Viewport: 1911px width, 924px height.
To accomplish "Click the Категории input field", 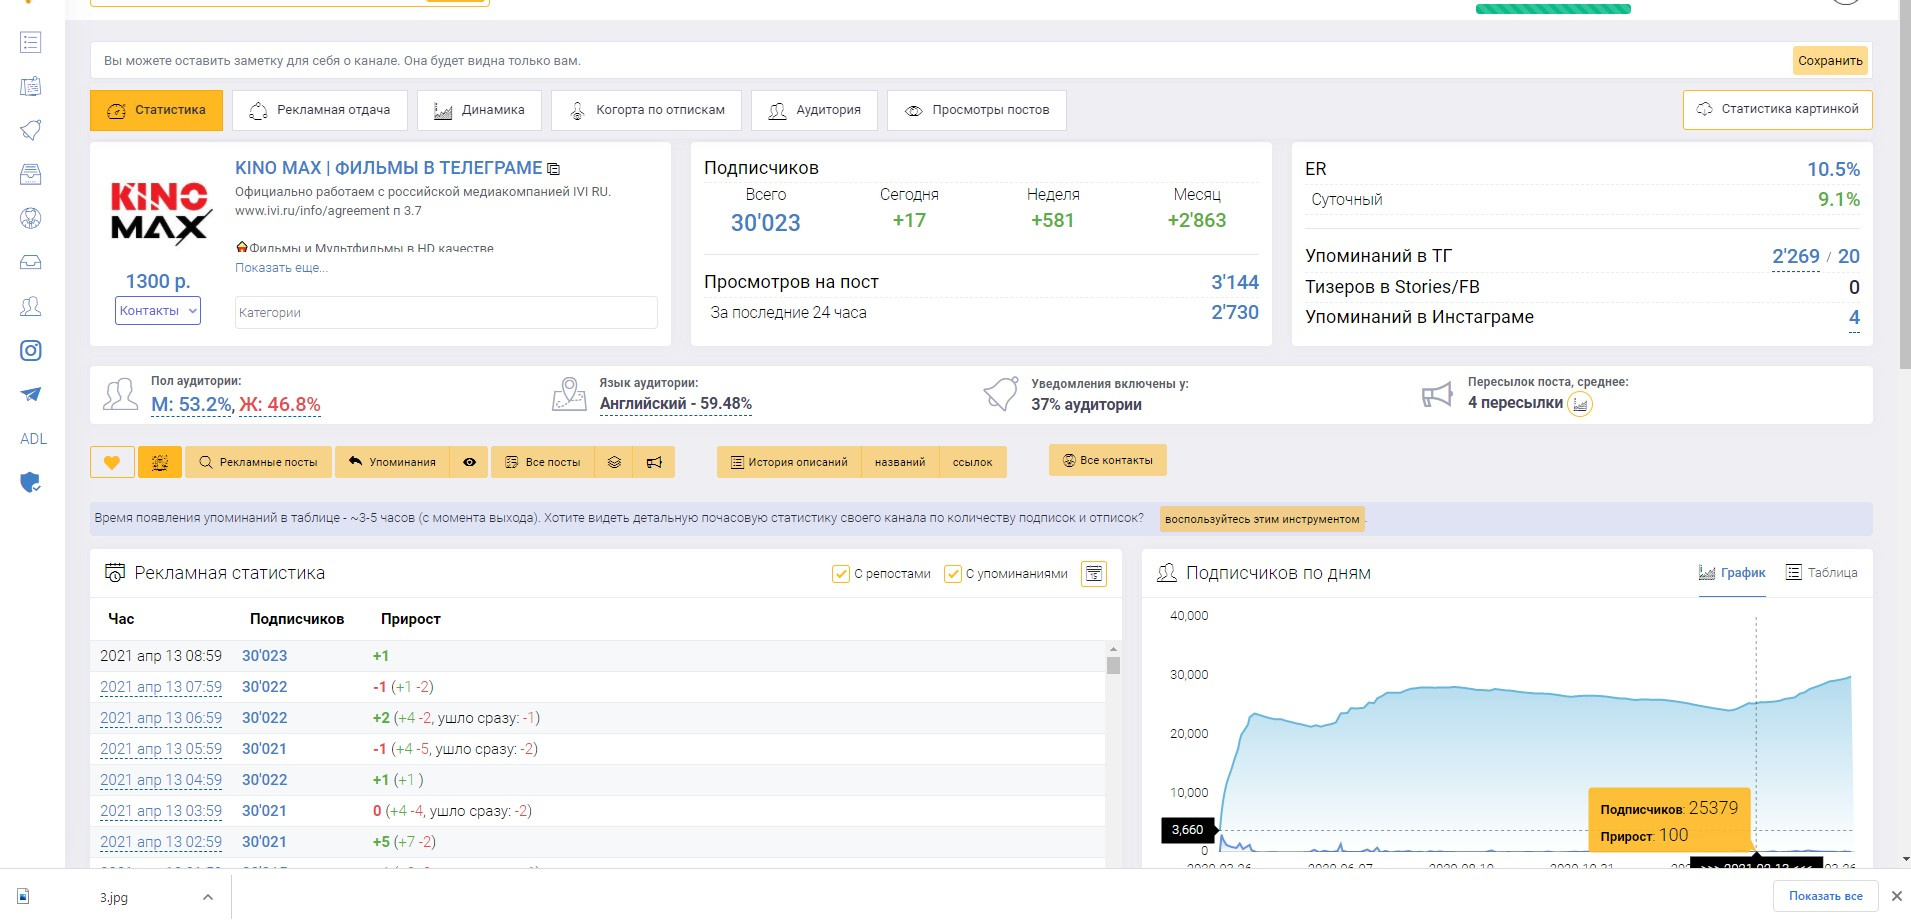I will coord(446,313).
